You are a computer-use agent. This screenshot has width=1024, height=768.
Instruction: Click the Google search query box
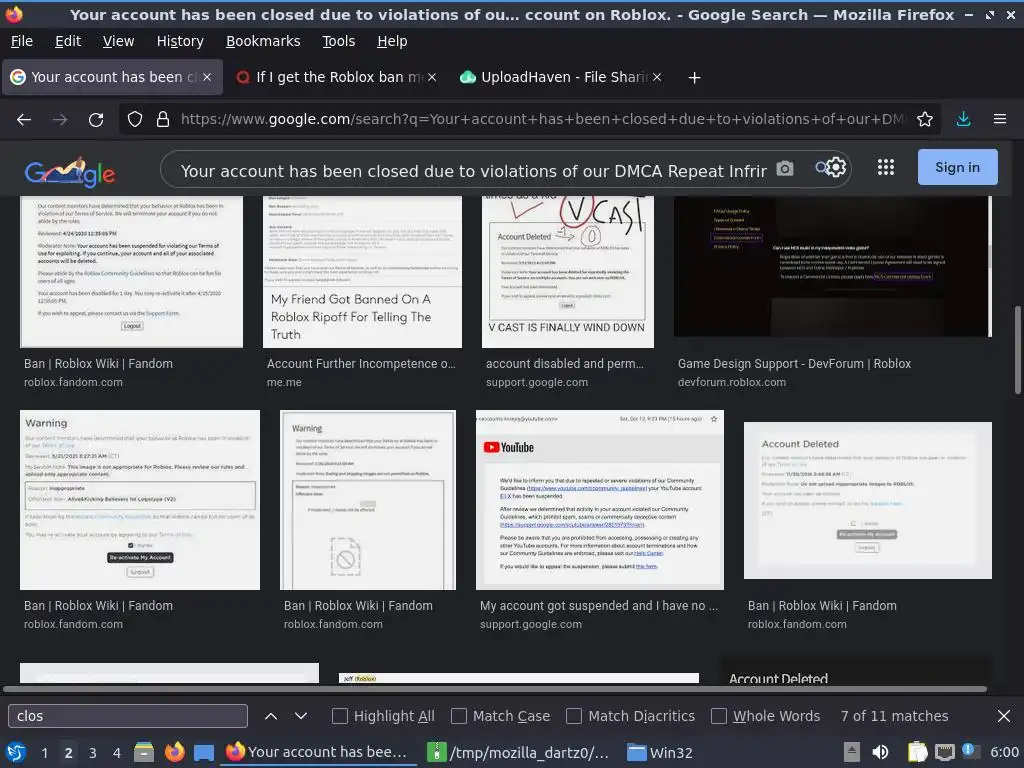[473, 171]
